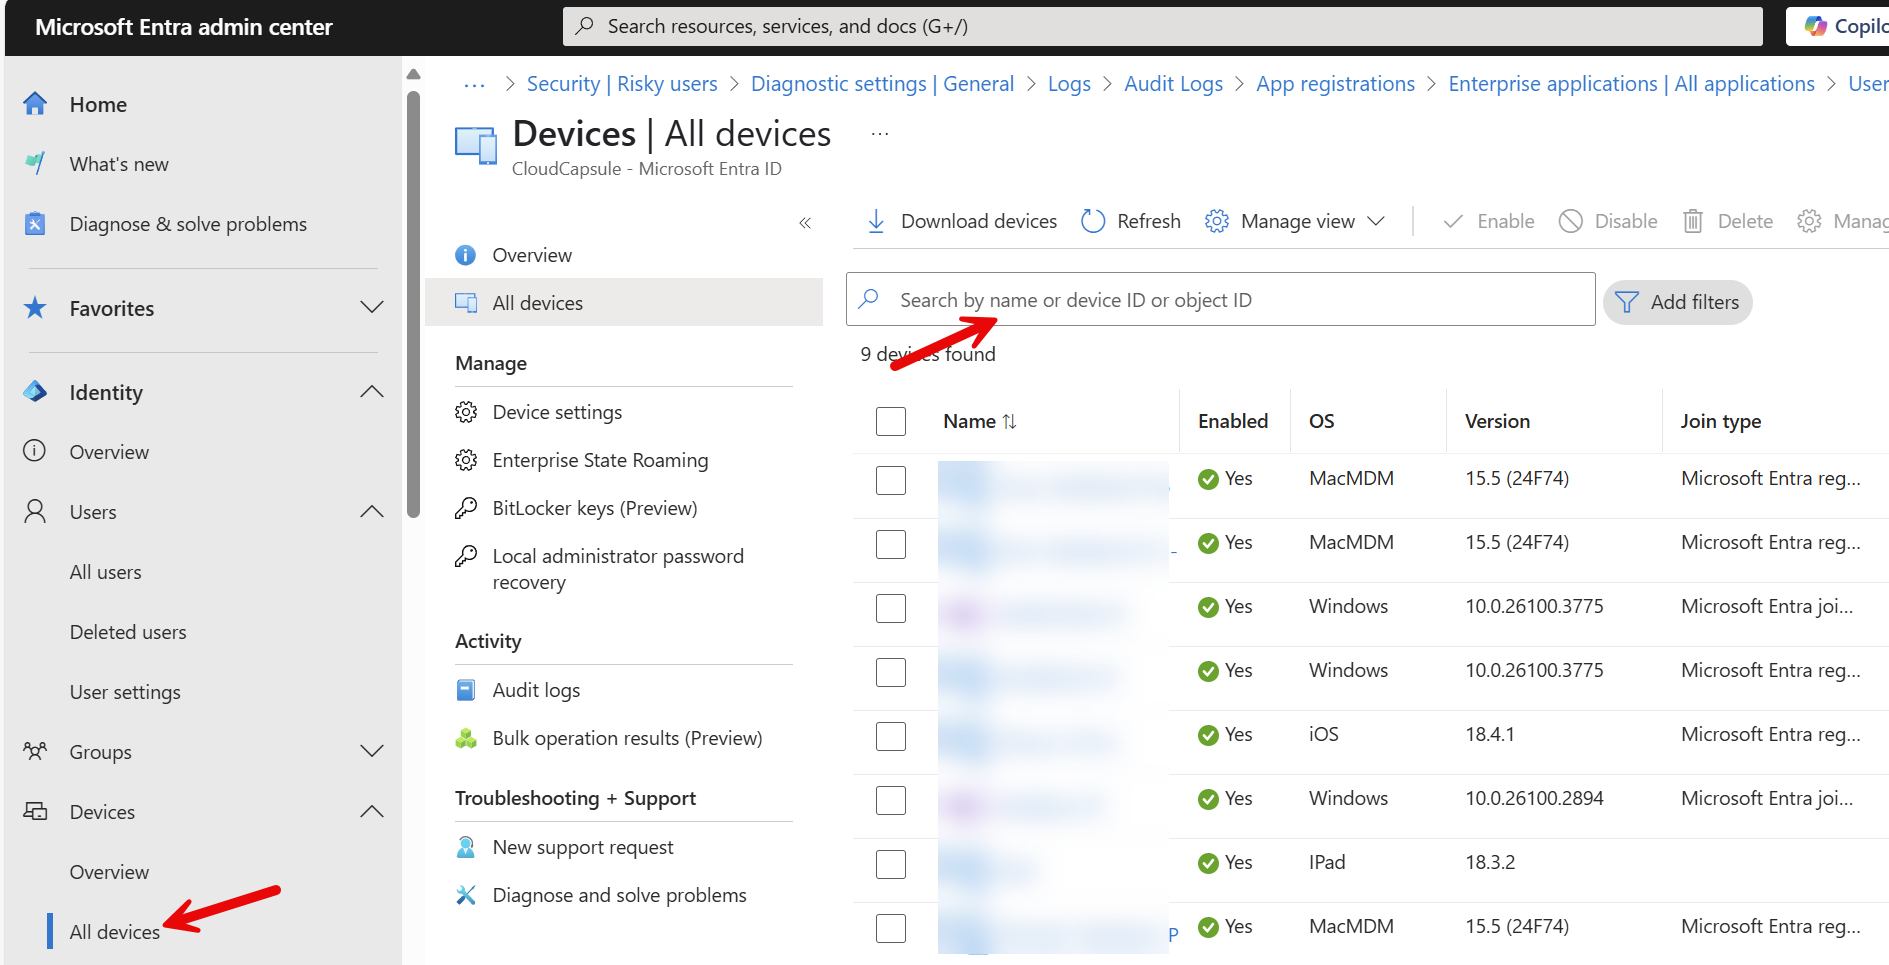Open User settings in sidebar
Viewport: 1889px width, 965px height.
pyautogui.click(x=125, y=692)
